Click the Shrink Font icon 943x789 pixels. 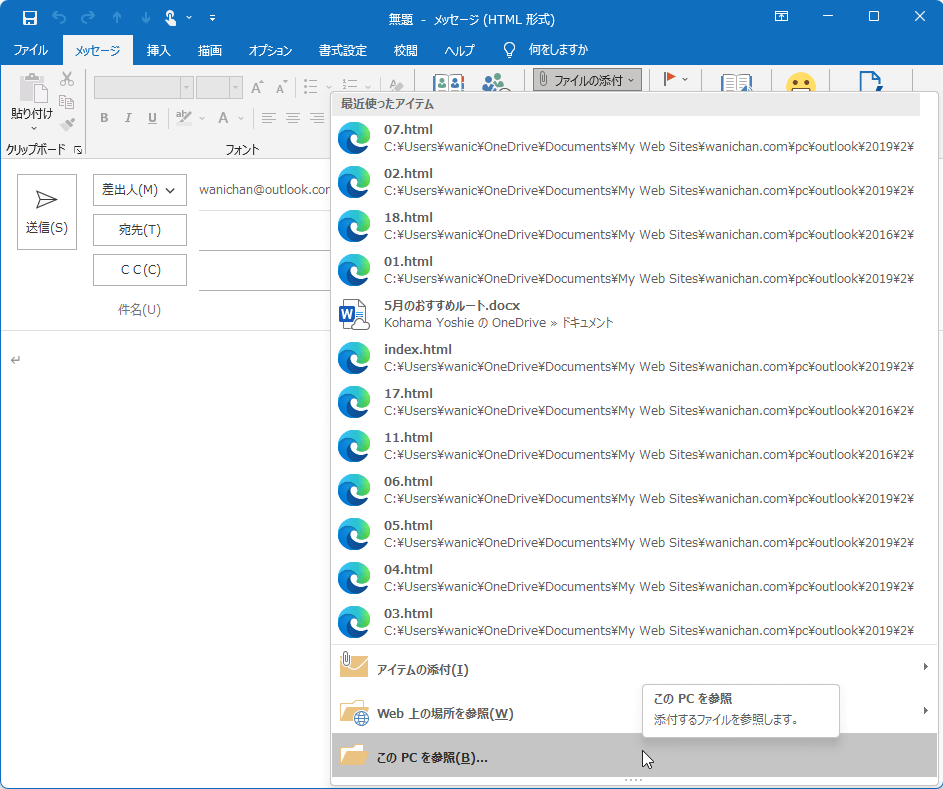(x=281, y=88)
